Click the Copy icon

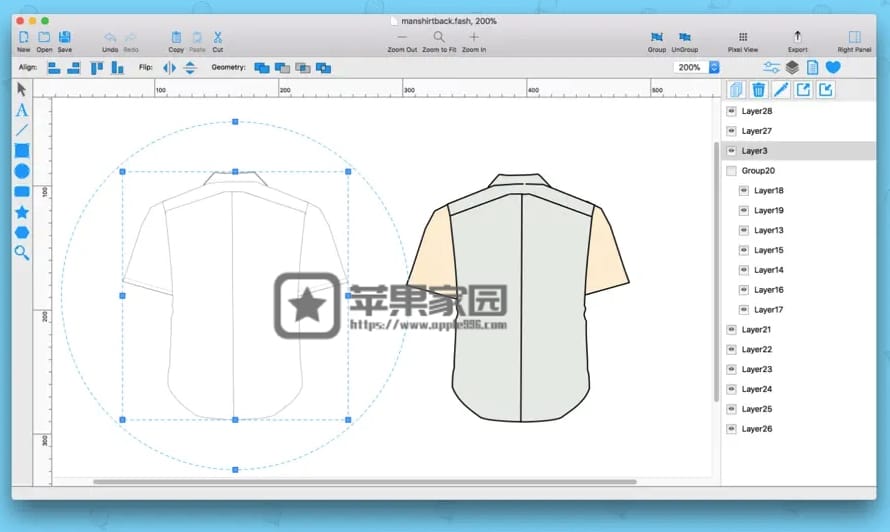click(176, 37)
